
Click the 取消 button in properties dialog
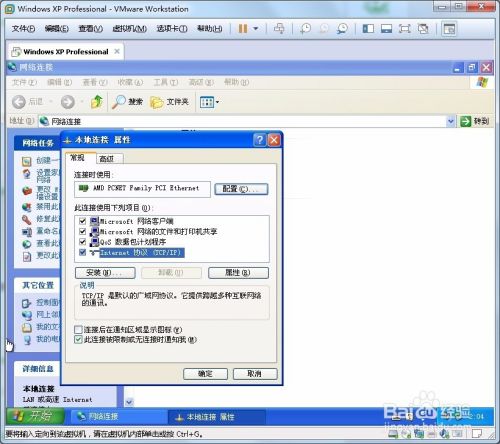pos(255,374)
